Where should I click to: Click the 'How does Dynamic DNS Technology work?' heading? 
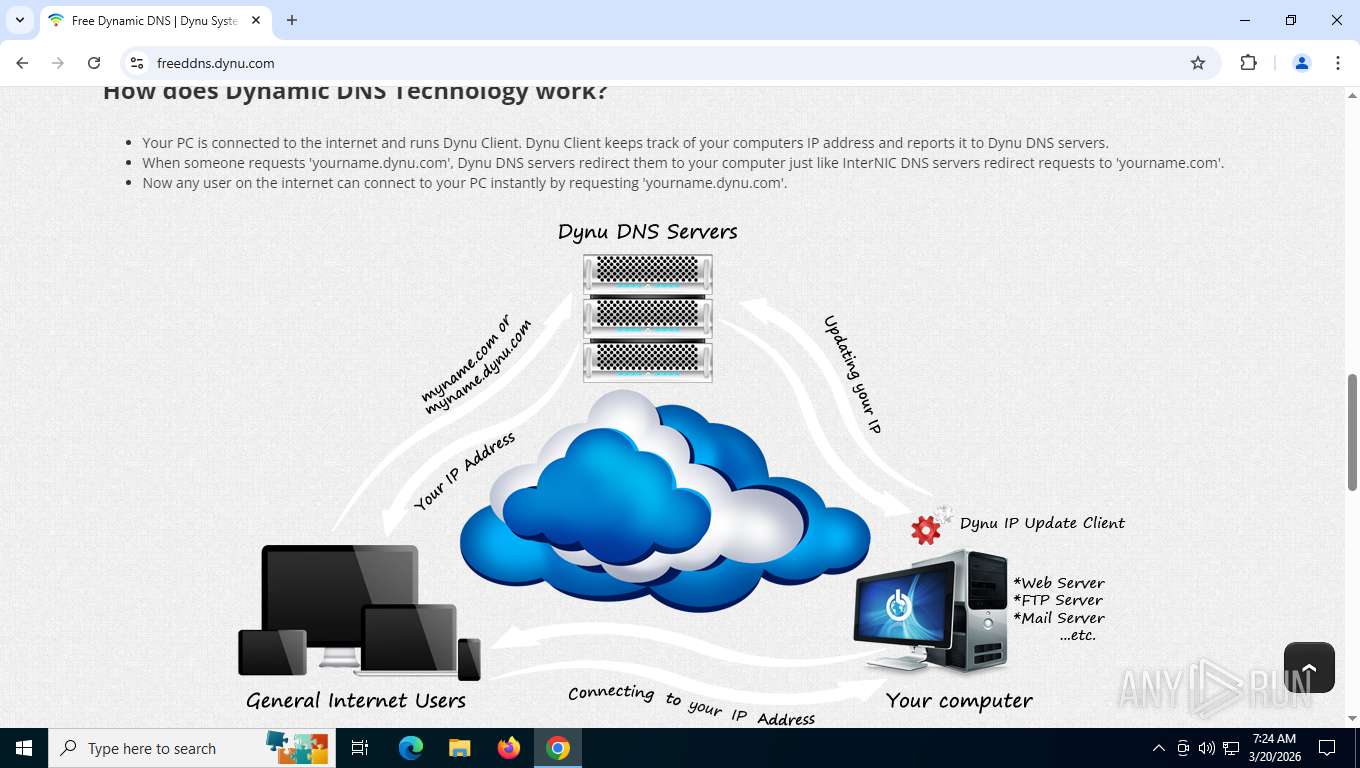point(355,92)
